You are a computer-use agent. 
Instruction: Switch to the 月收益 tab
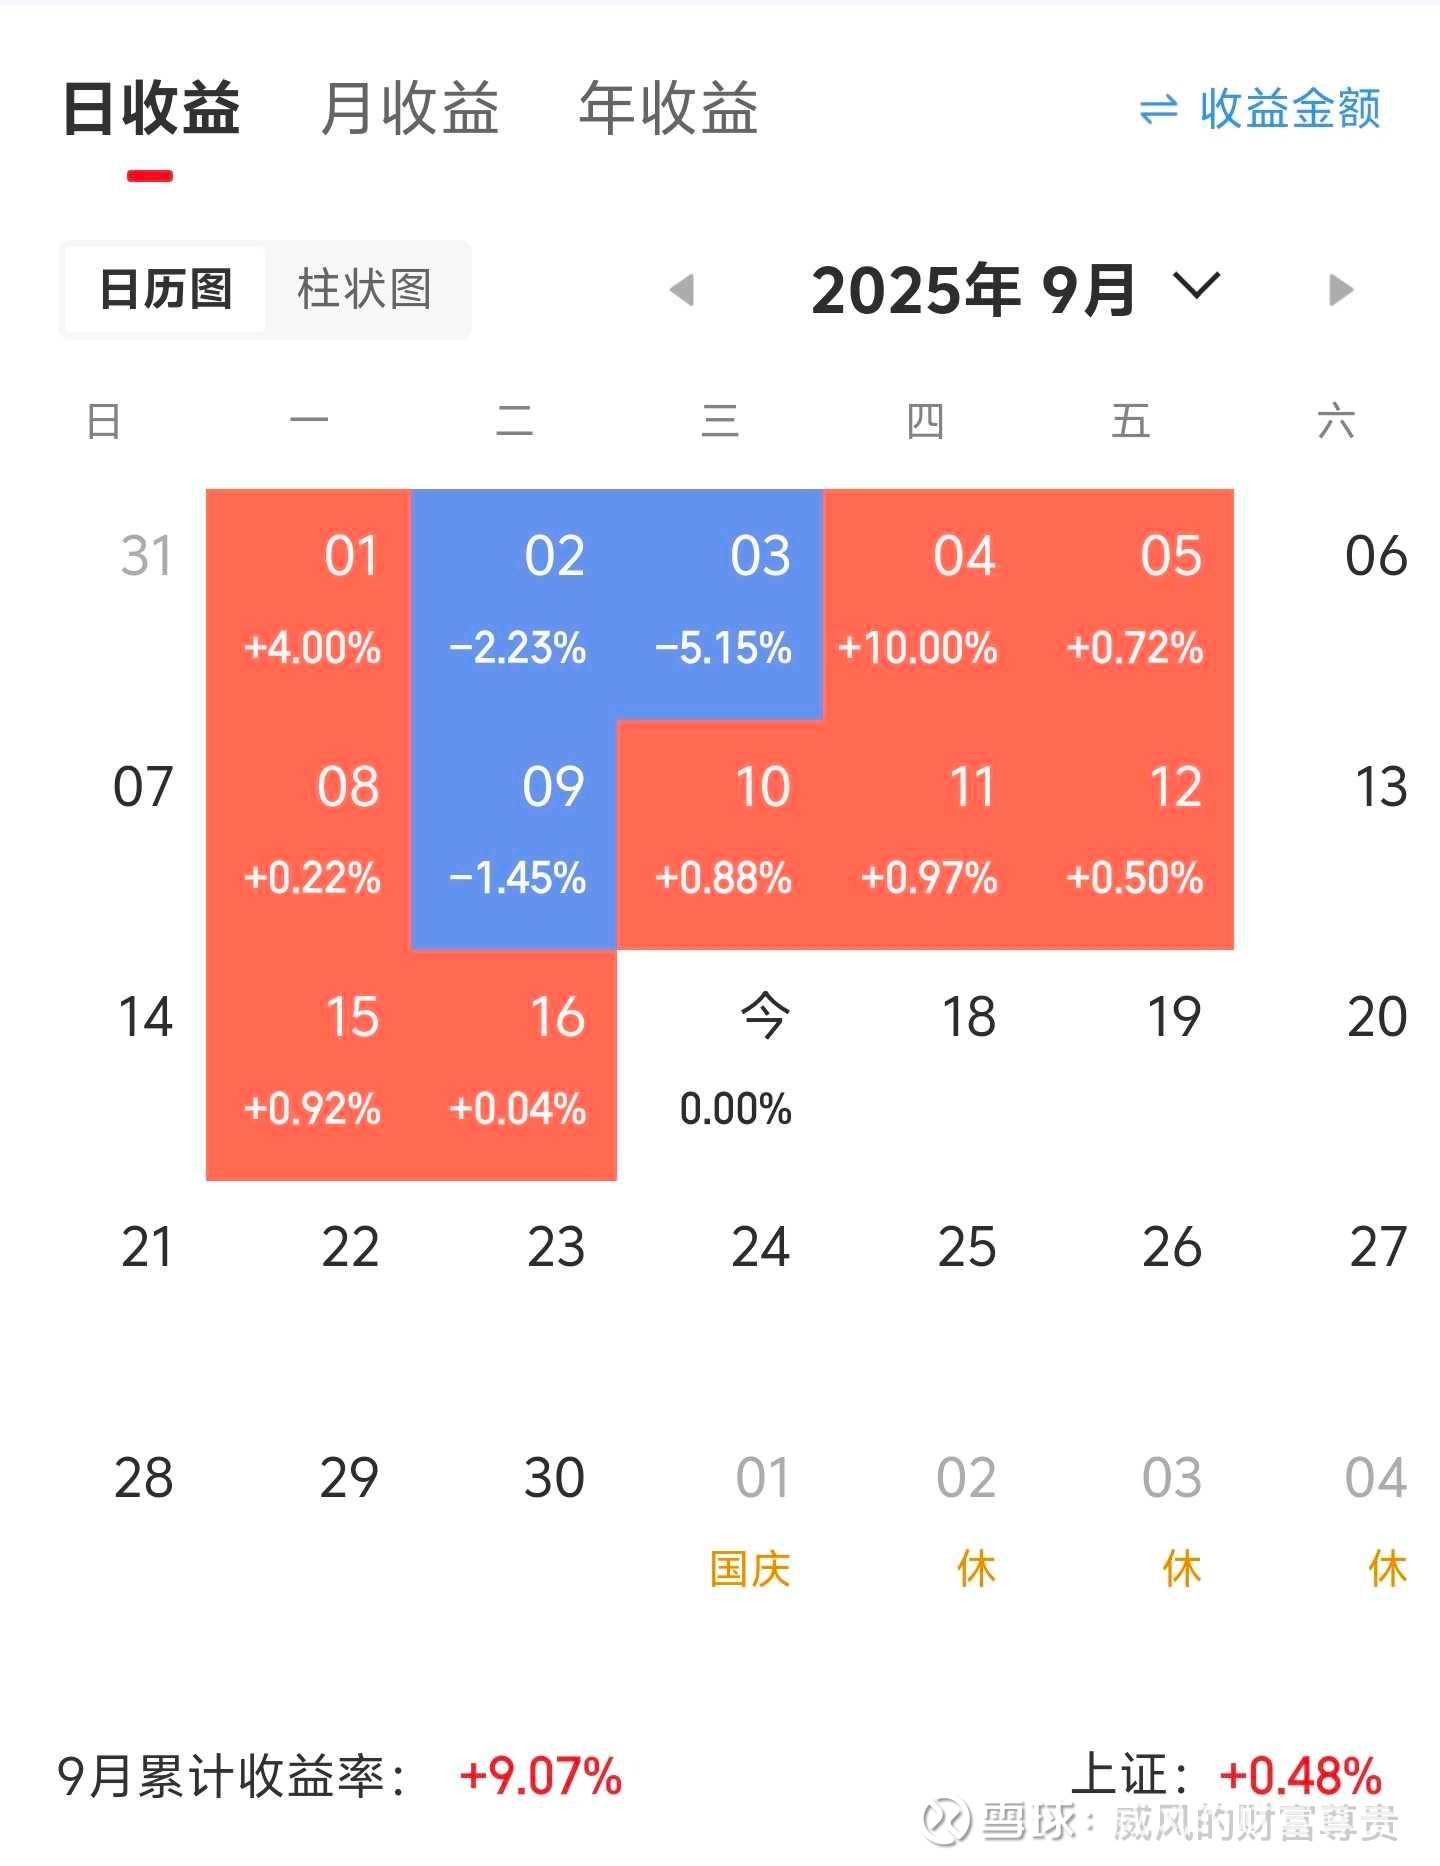pyautogui.click(x=409, y=109)
